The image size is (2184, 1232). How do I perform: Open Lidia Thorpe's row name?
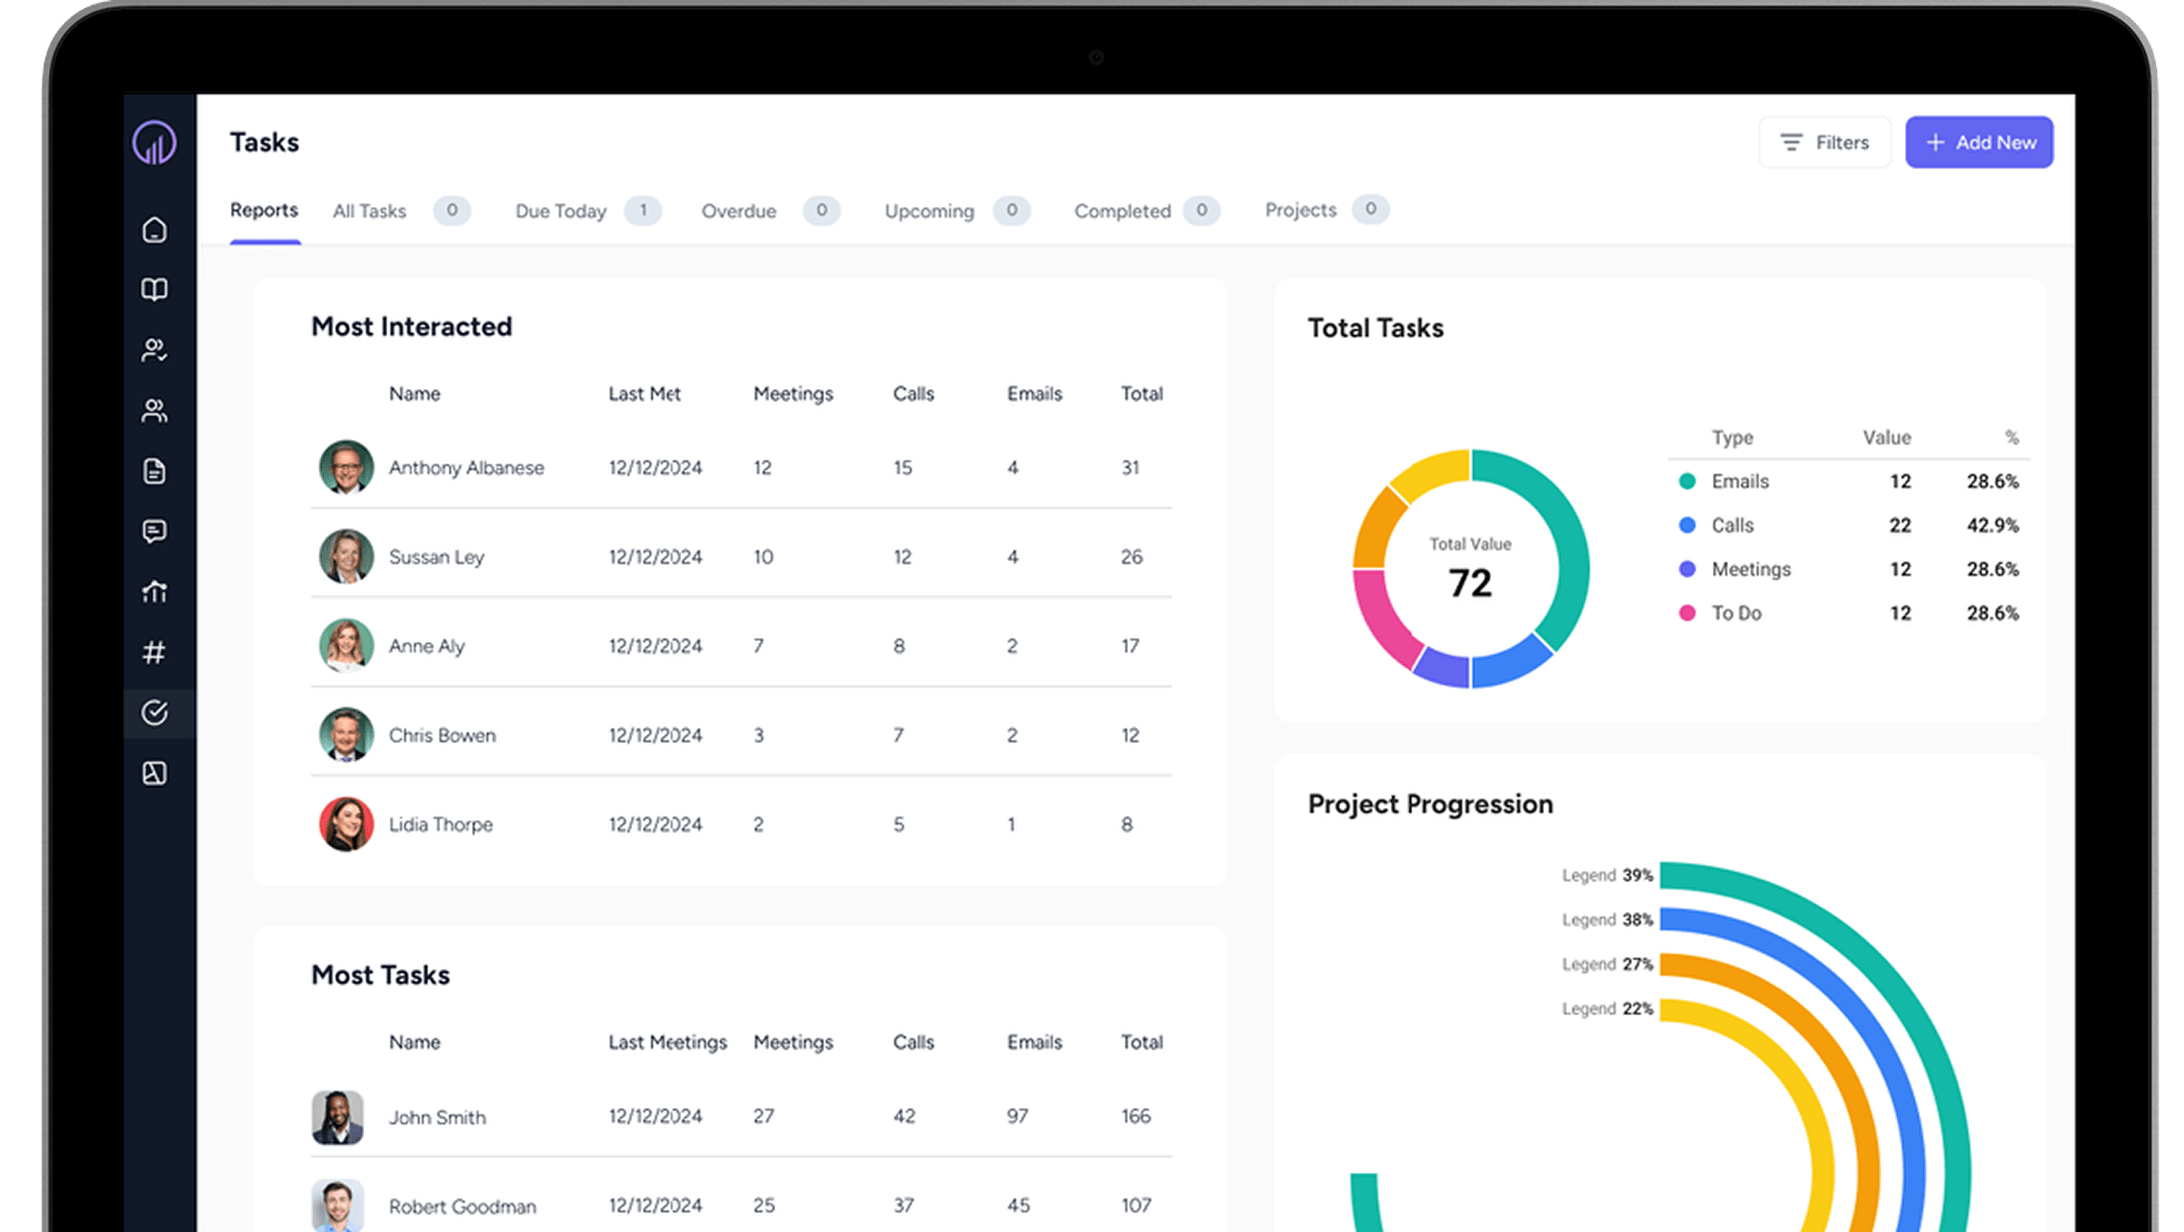440,825
